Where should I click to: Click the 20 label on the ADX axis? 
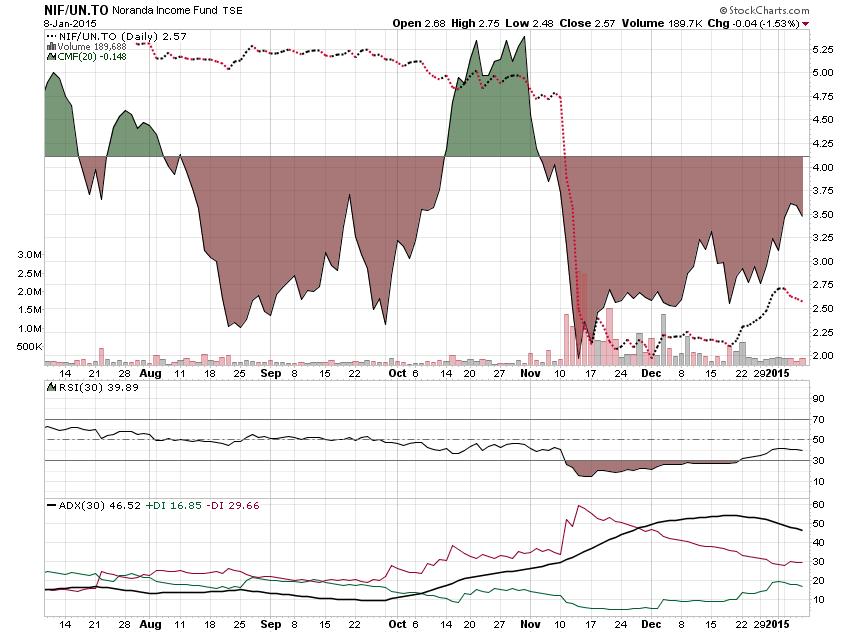(x=818, y=580)
